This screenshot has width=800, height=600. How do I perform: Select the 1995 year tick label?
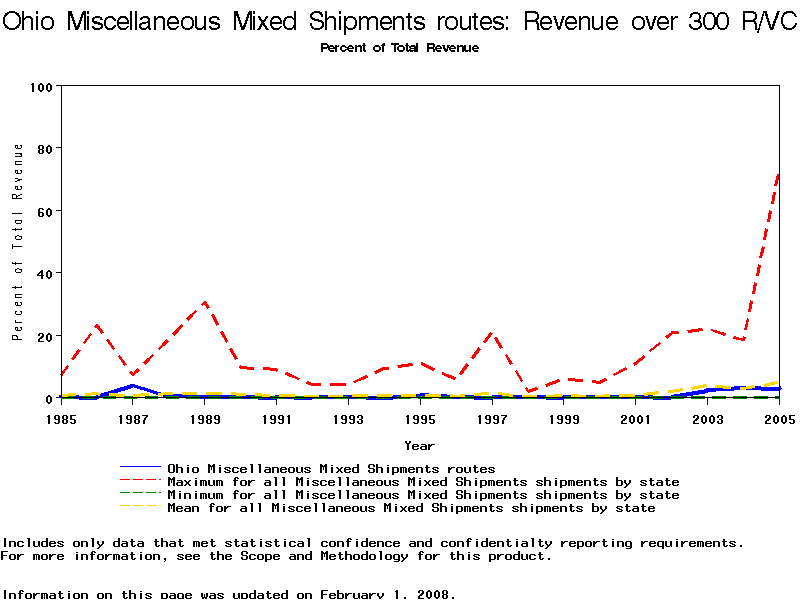(x=419, y=419)
